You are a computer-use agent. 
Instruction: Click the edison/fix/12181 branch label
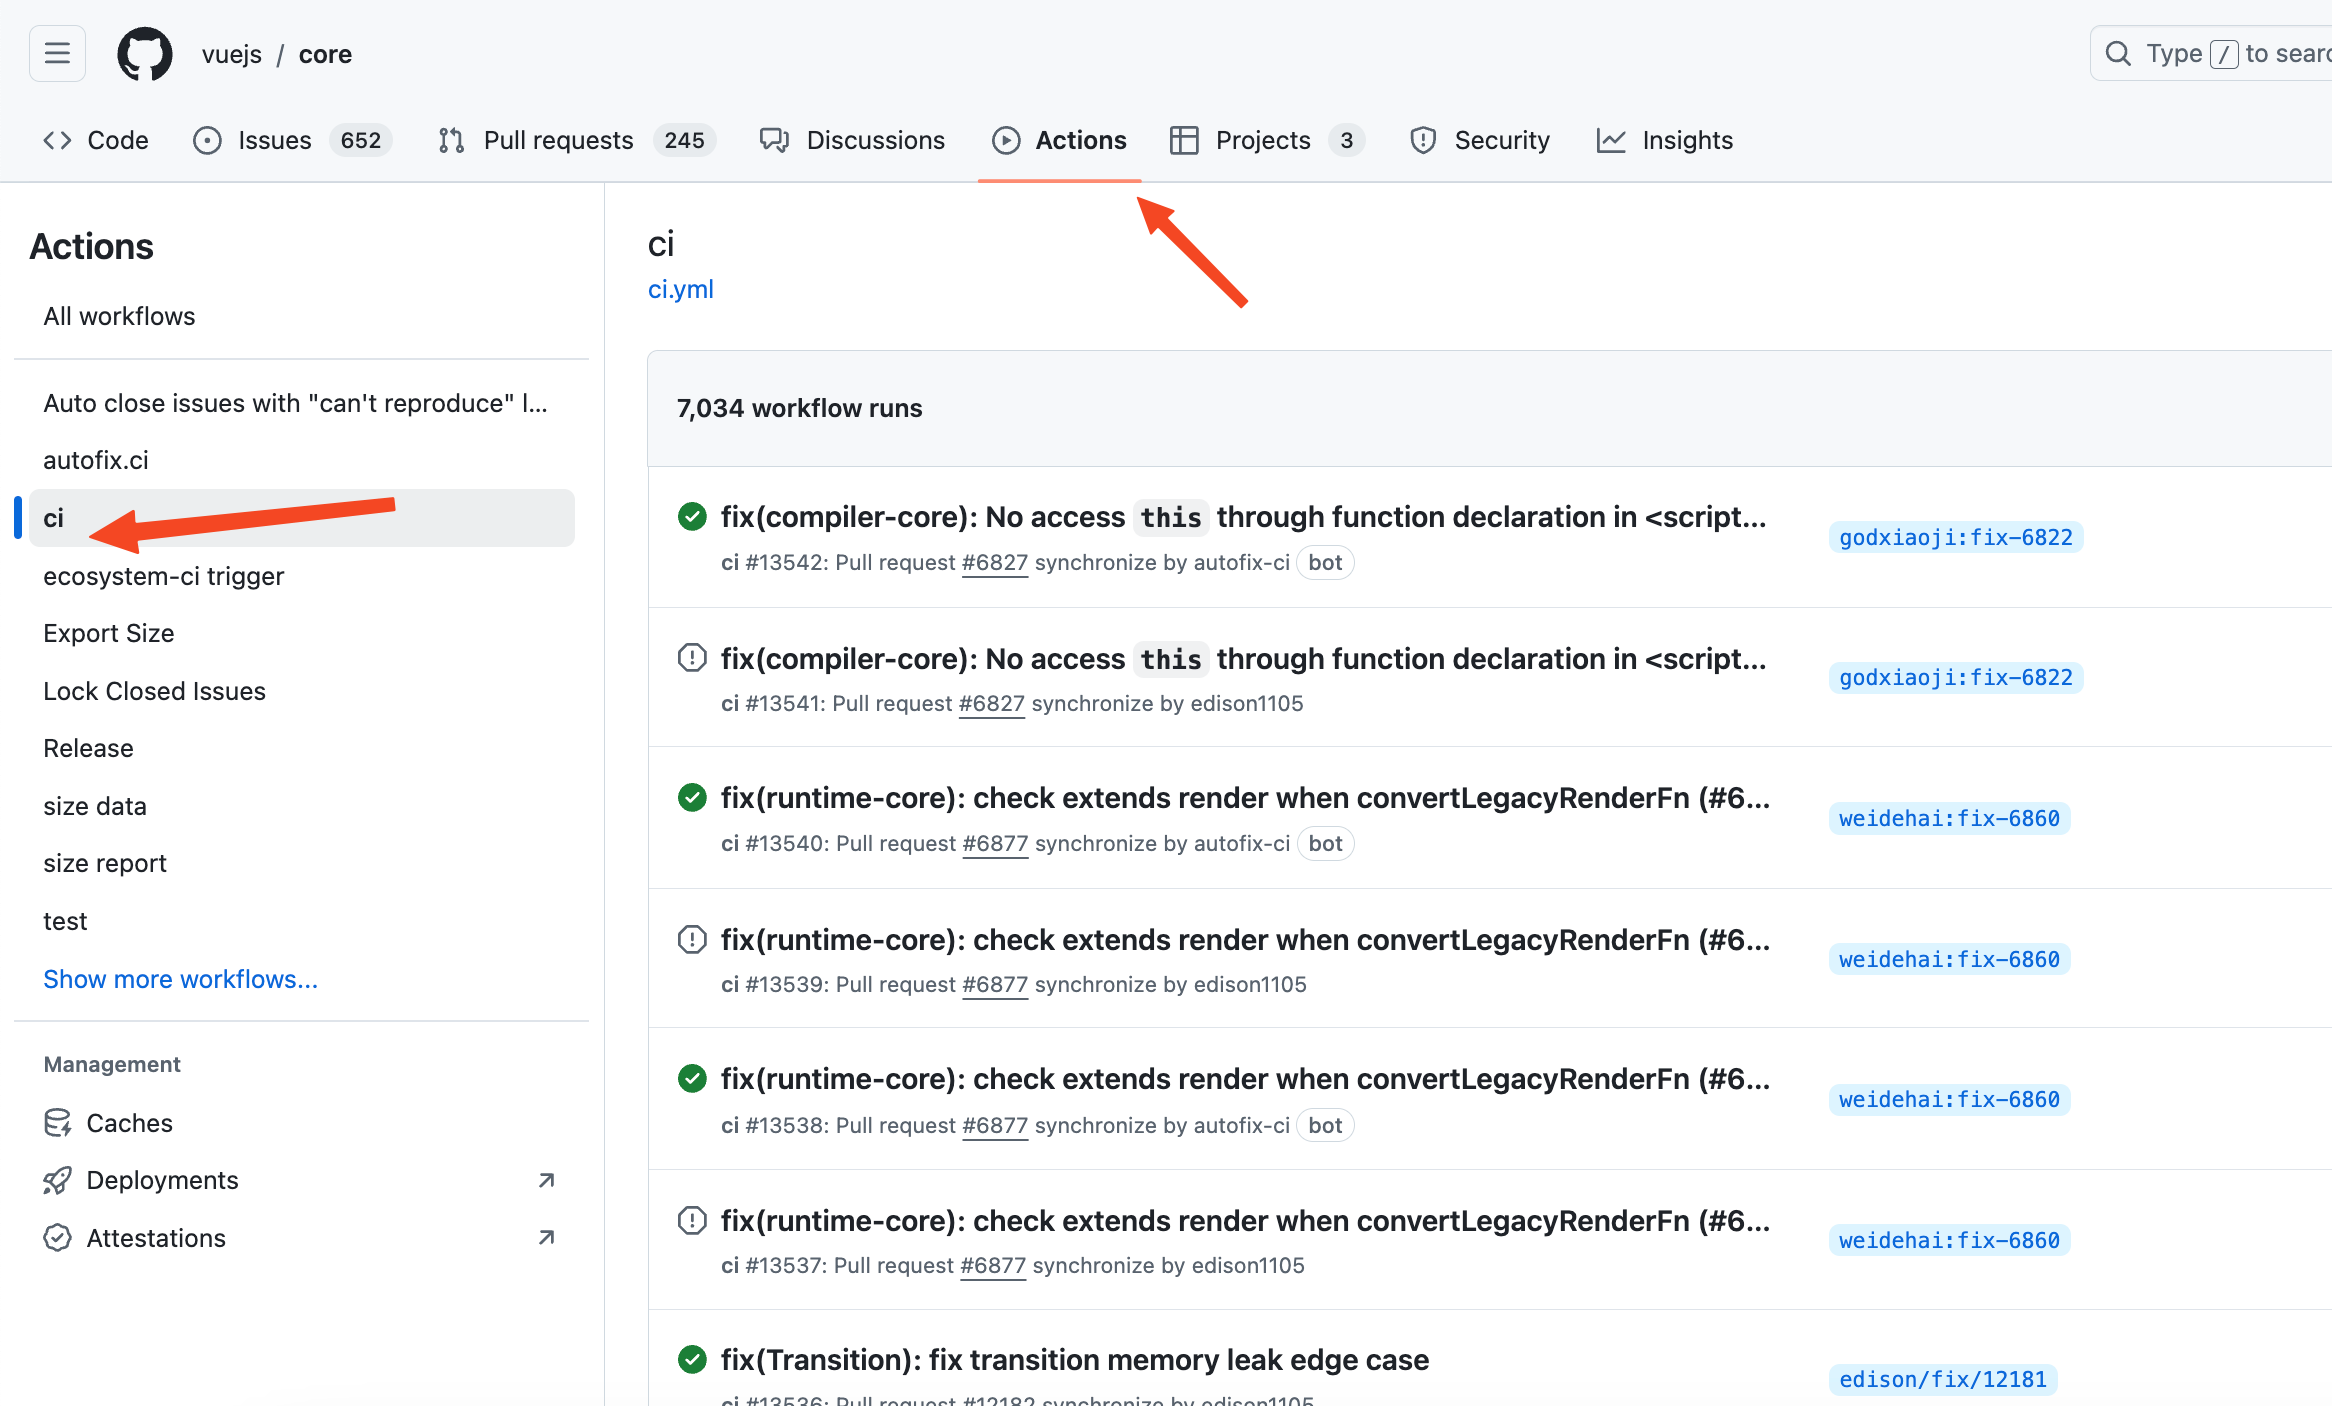point(1942,1380)
